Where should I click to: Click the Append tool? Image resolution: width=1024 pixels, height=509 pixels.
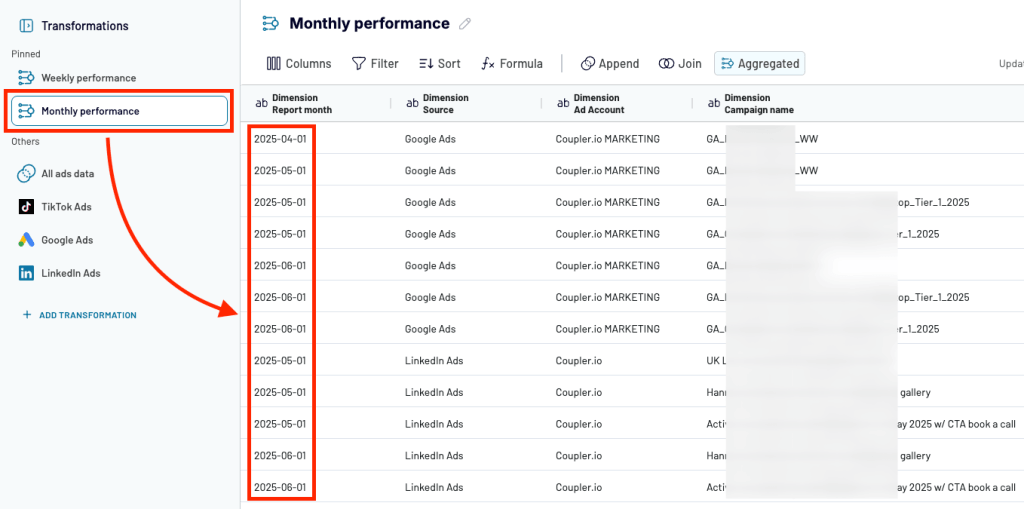[610, 63]
